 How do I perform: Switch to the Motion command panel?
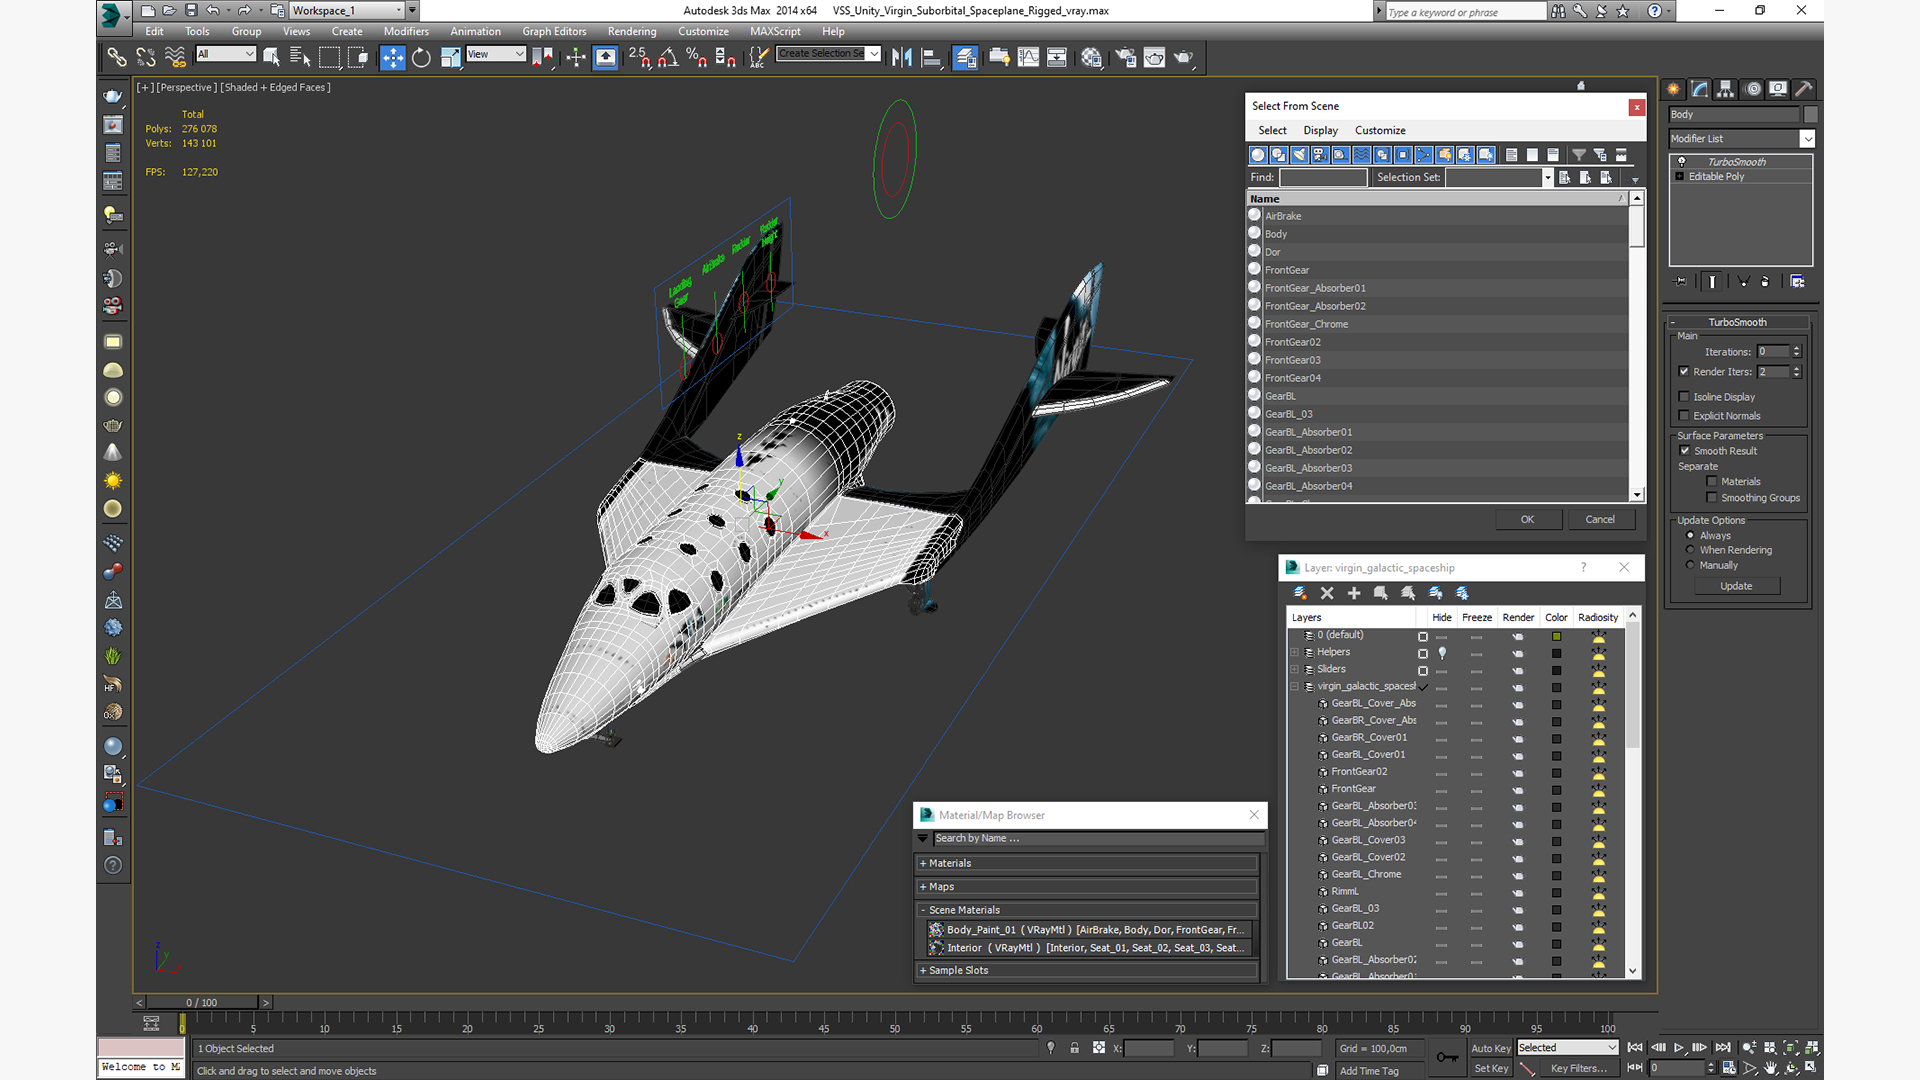[1752, 89]
